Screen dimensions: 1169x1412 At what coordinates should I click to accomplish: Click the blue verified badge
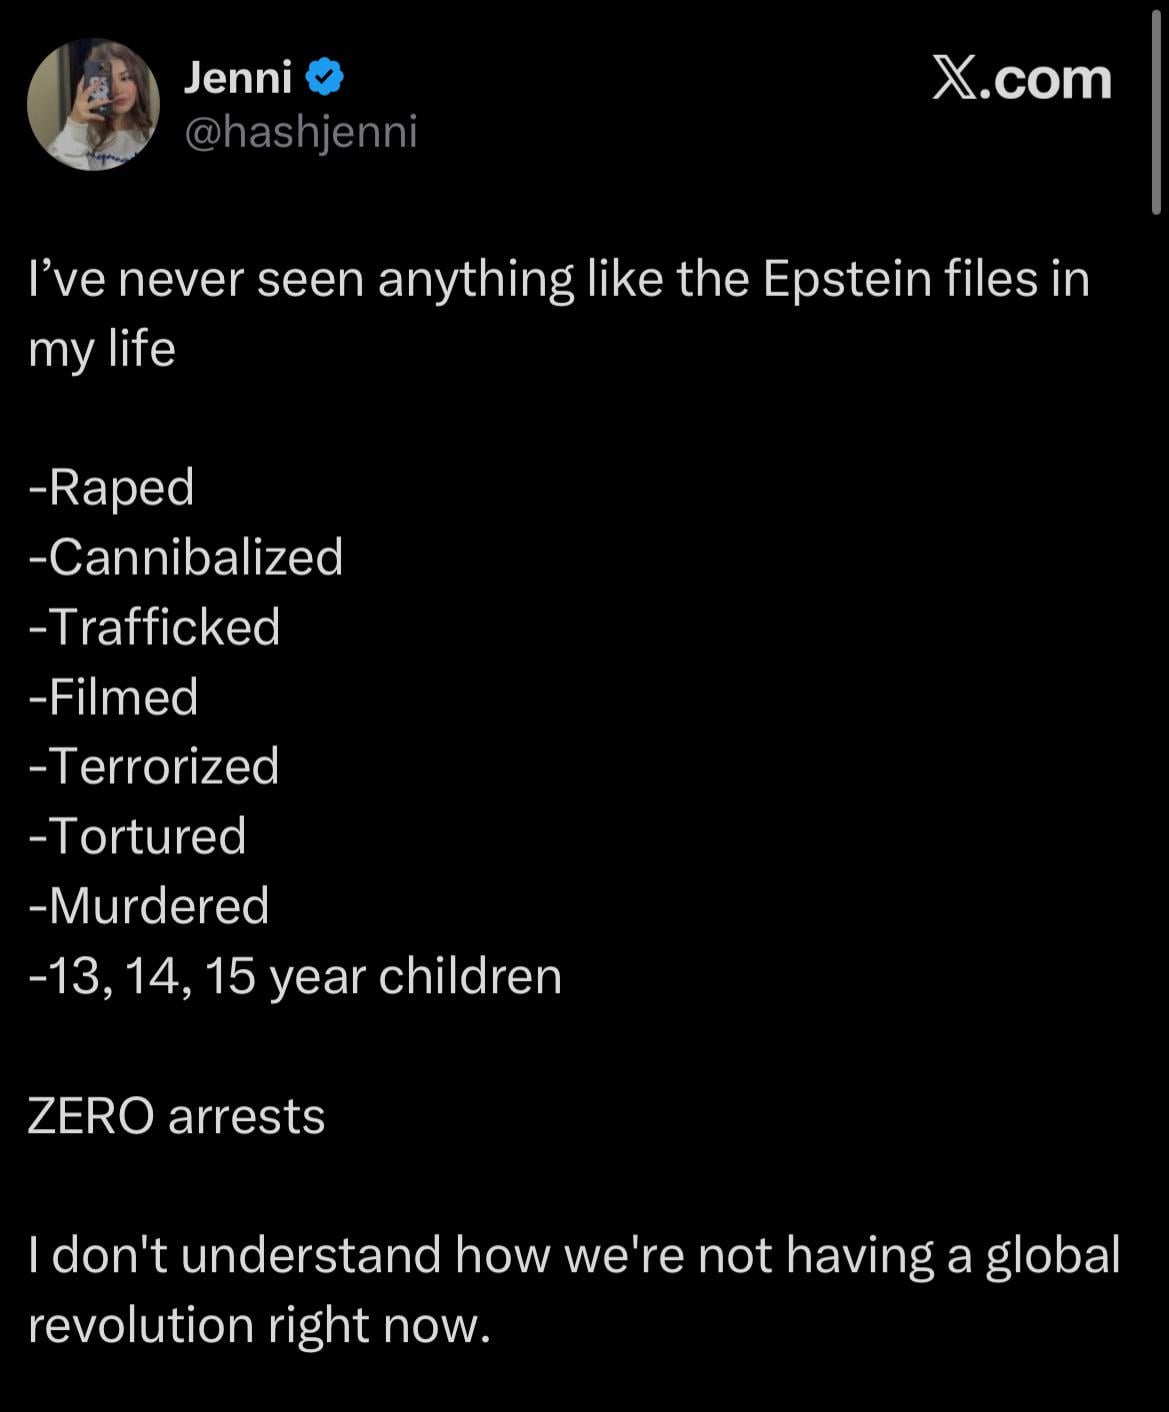point(324,77)
